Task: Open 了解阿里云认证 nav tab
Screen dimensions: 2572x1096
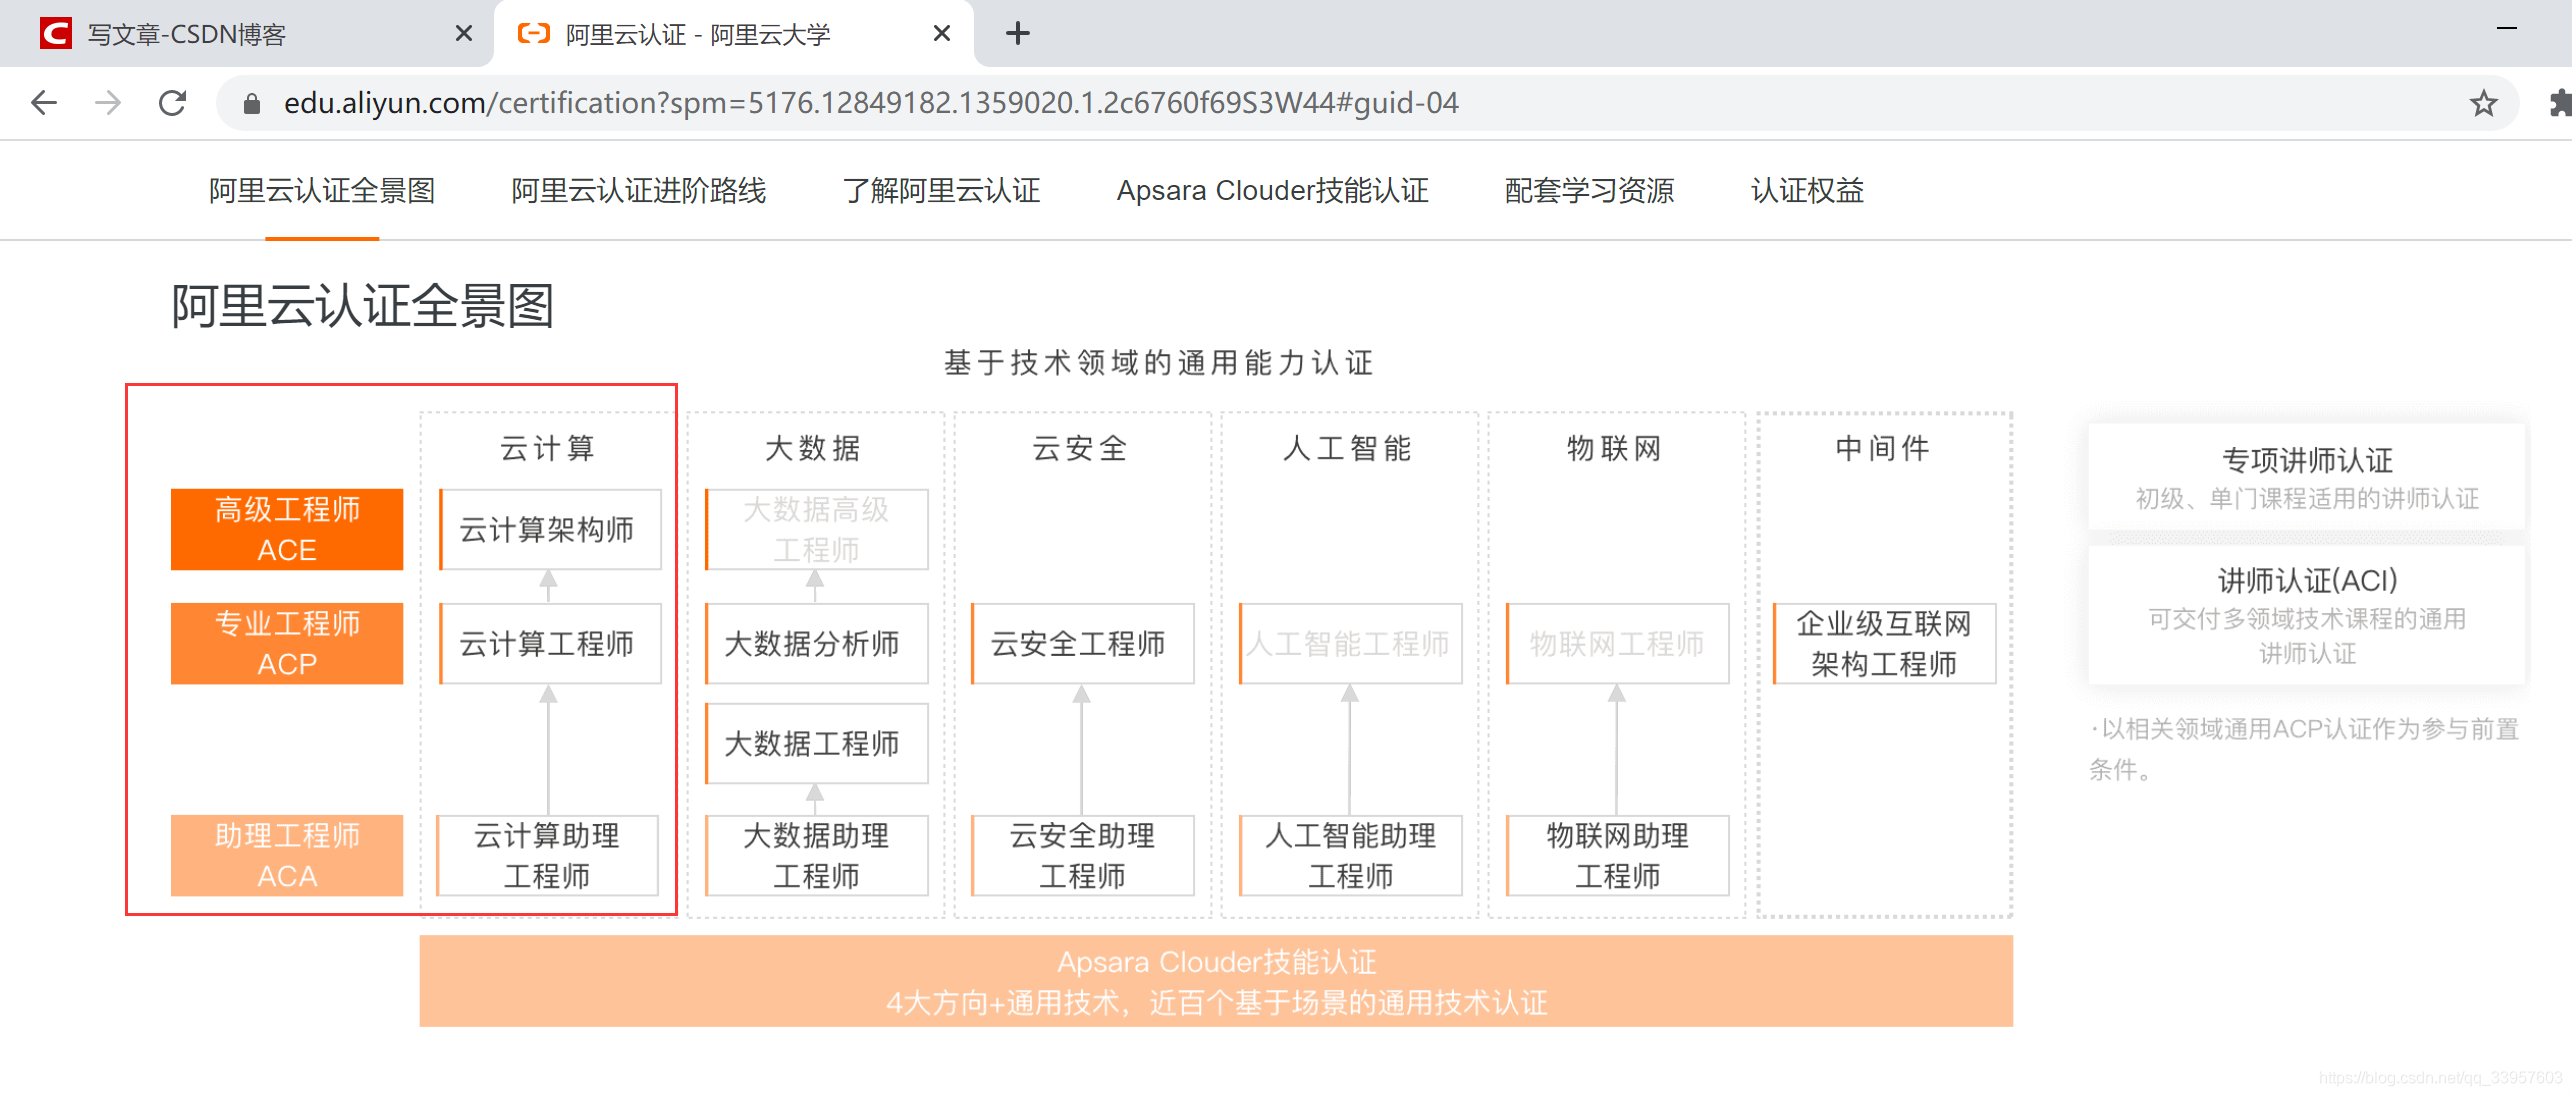Action: pyautogui.click(x=941, y=191)
